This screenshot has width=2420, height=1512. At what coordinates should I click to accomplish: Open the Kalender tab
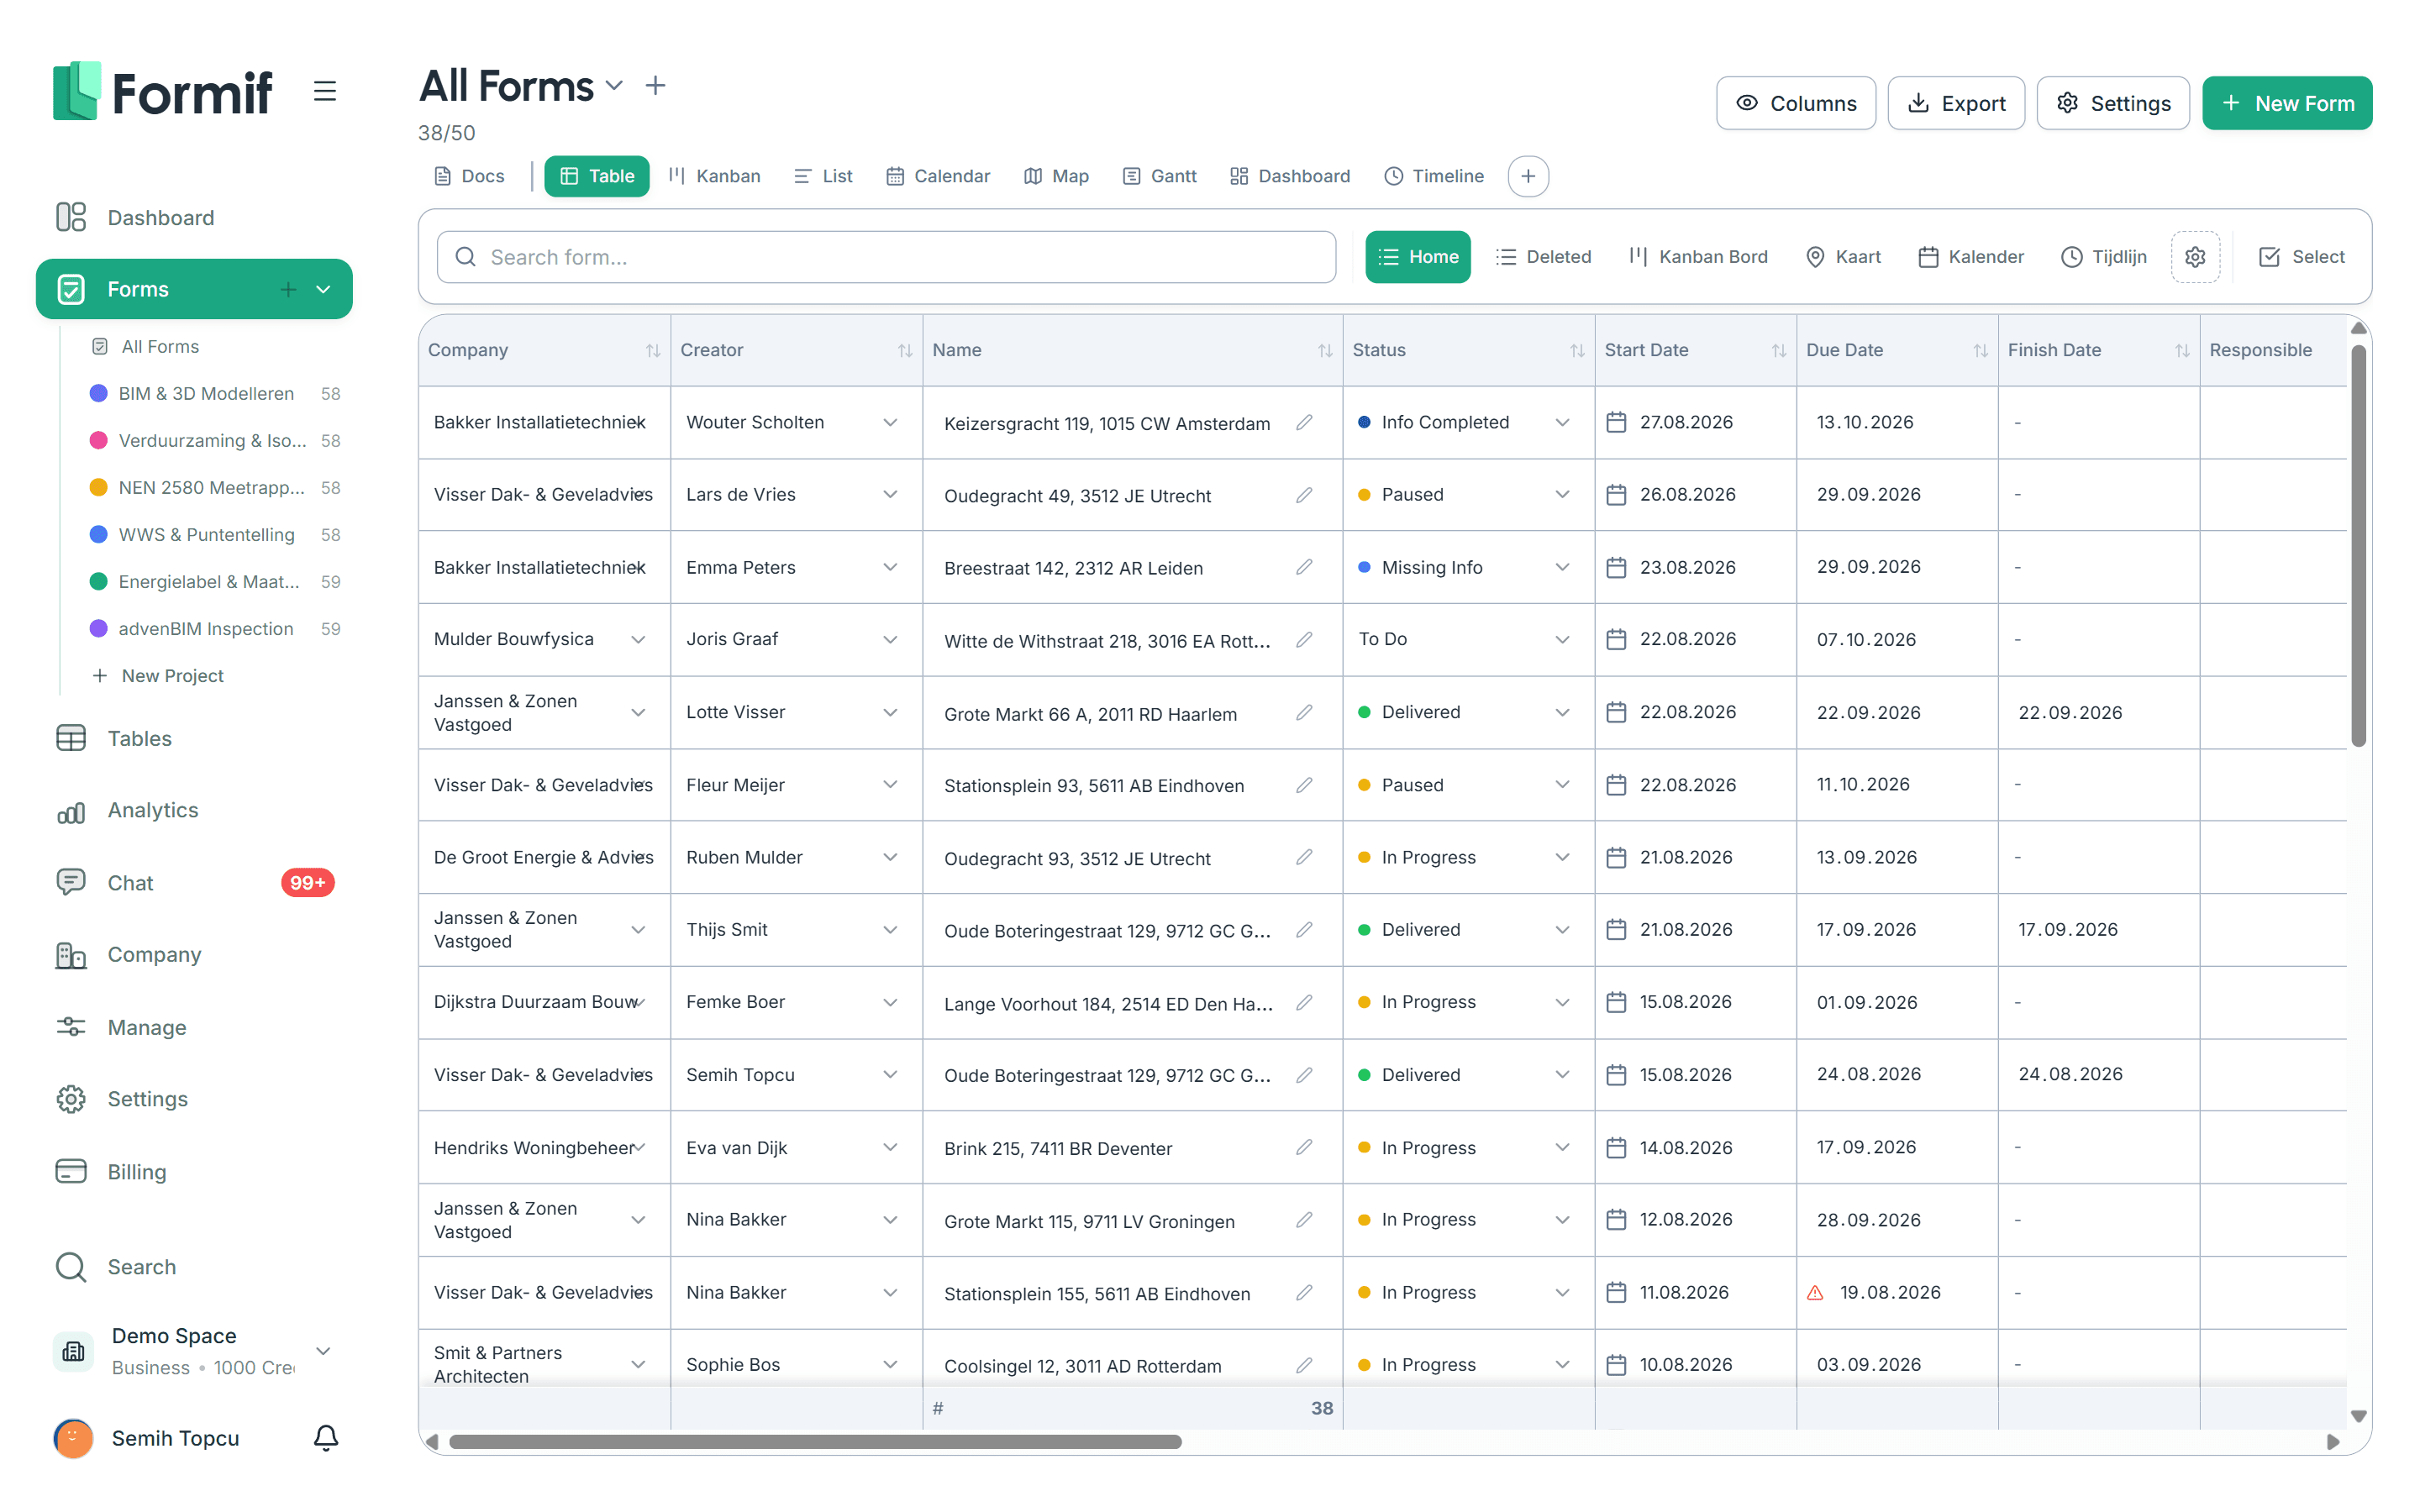pos(1970,257)
